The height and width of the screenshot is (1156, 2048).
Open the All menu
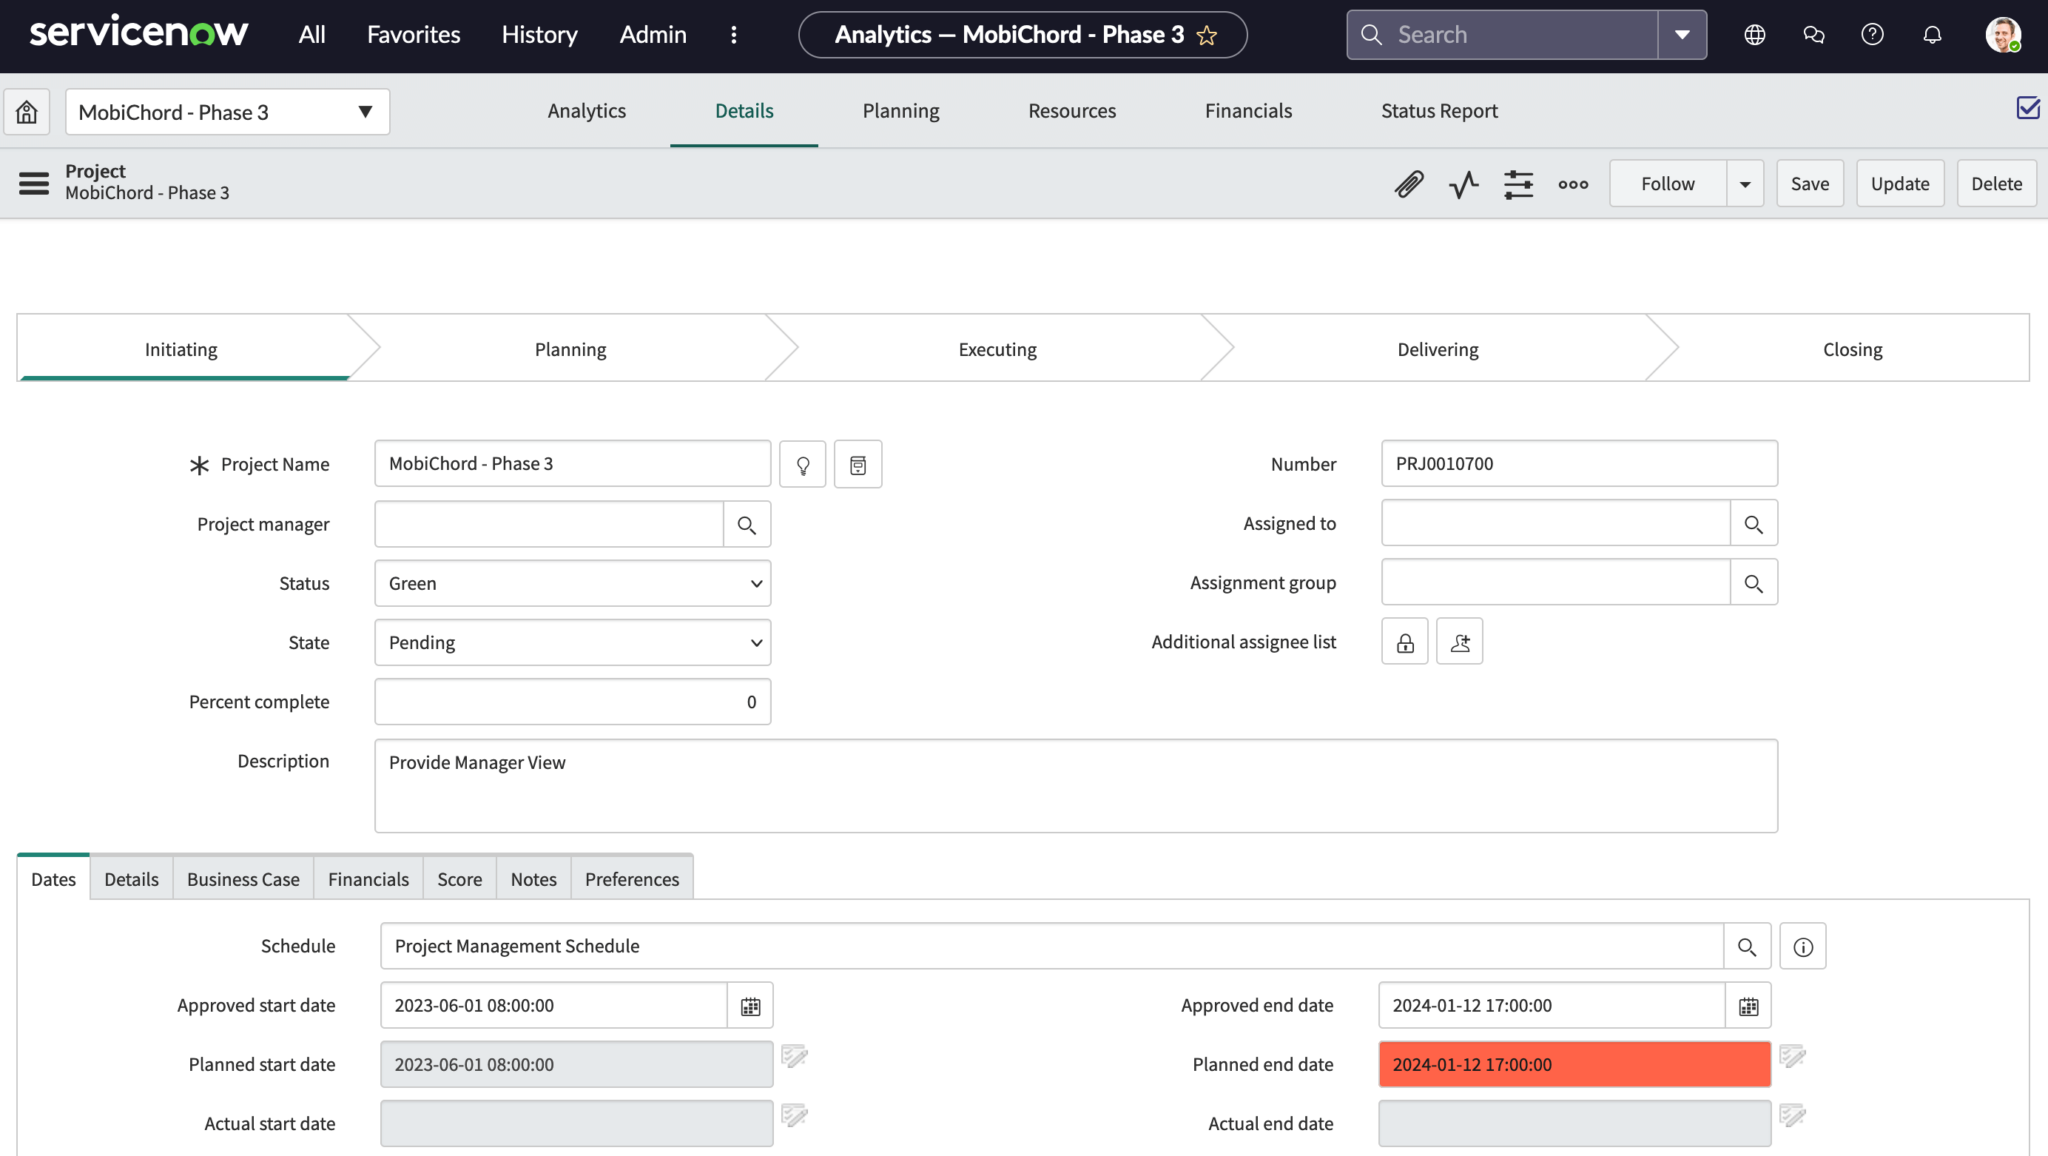point(312,35)
